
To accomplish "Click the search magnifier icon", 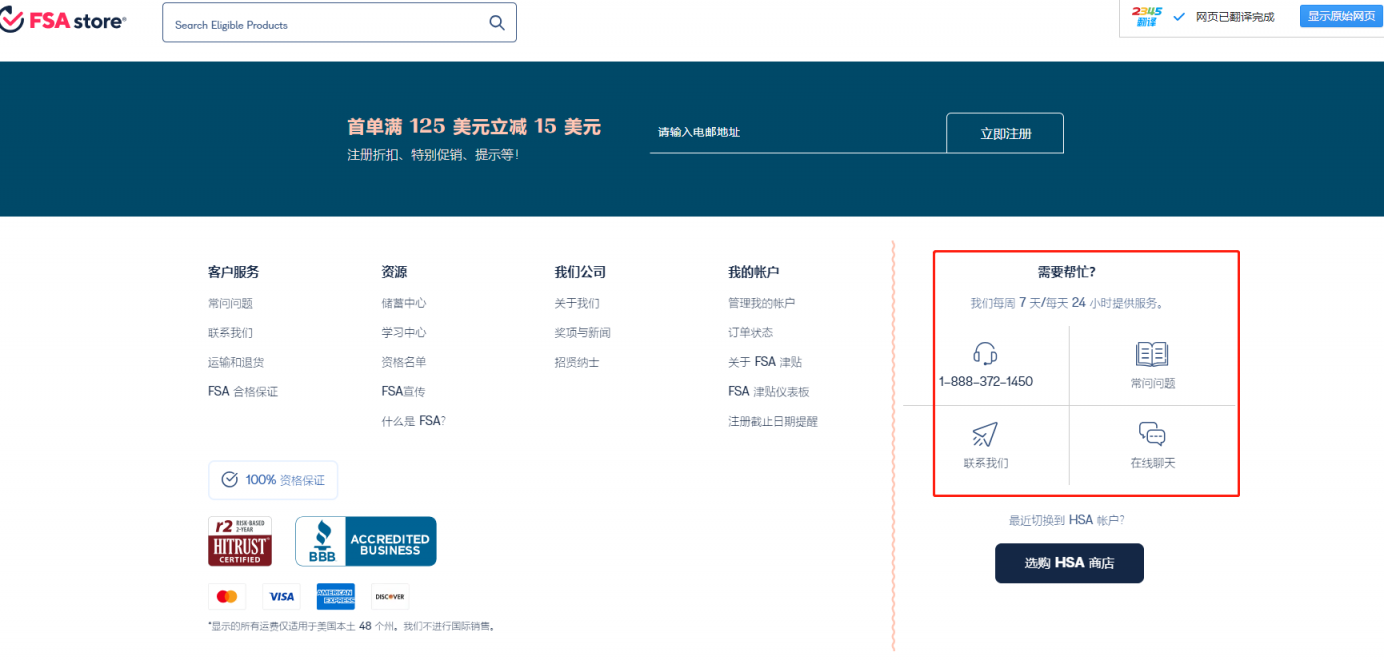I will click(497, 21).
